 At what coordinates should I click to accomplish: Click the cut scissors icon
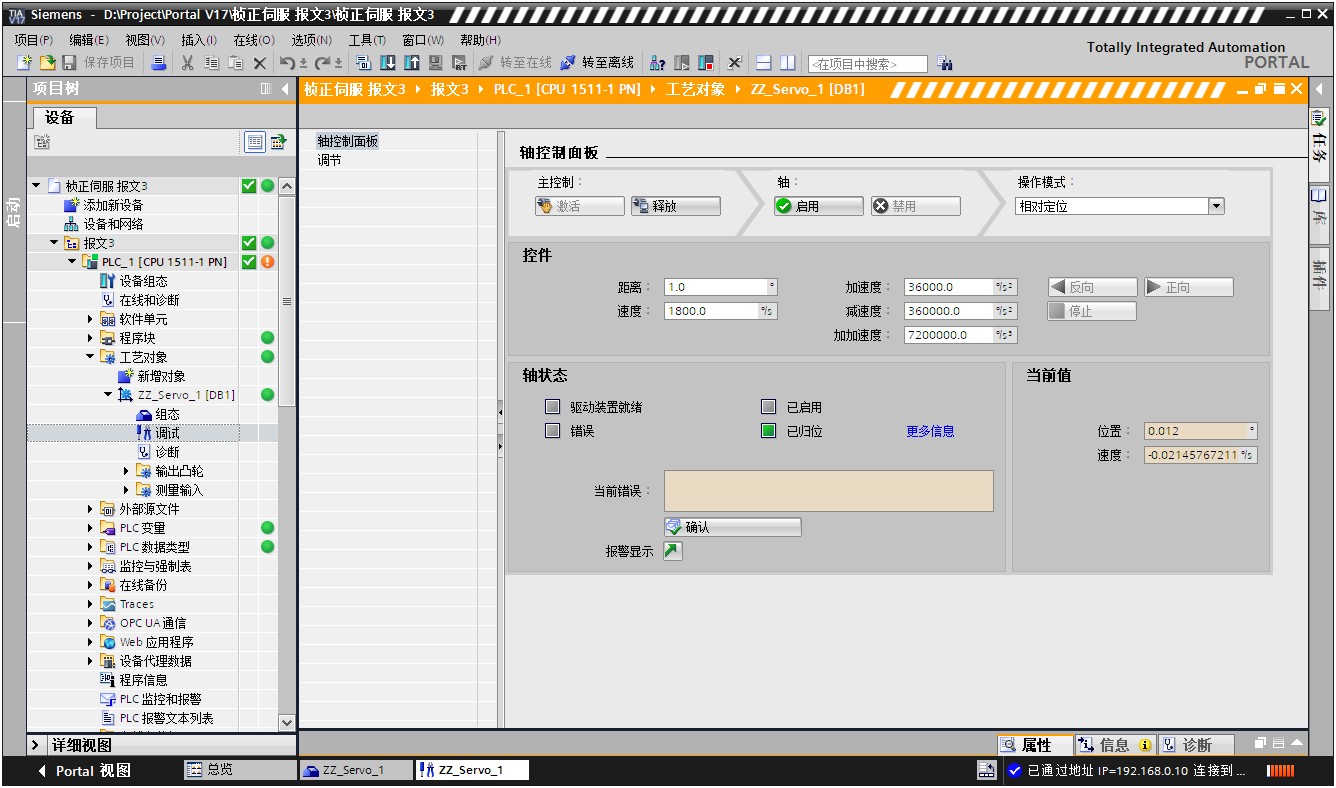(x=187, y=63)
